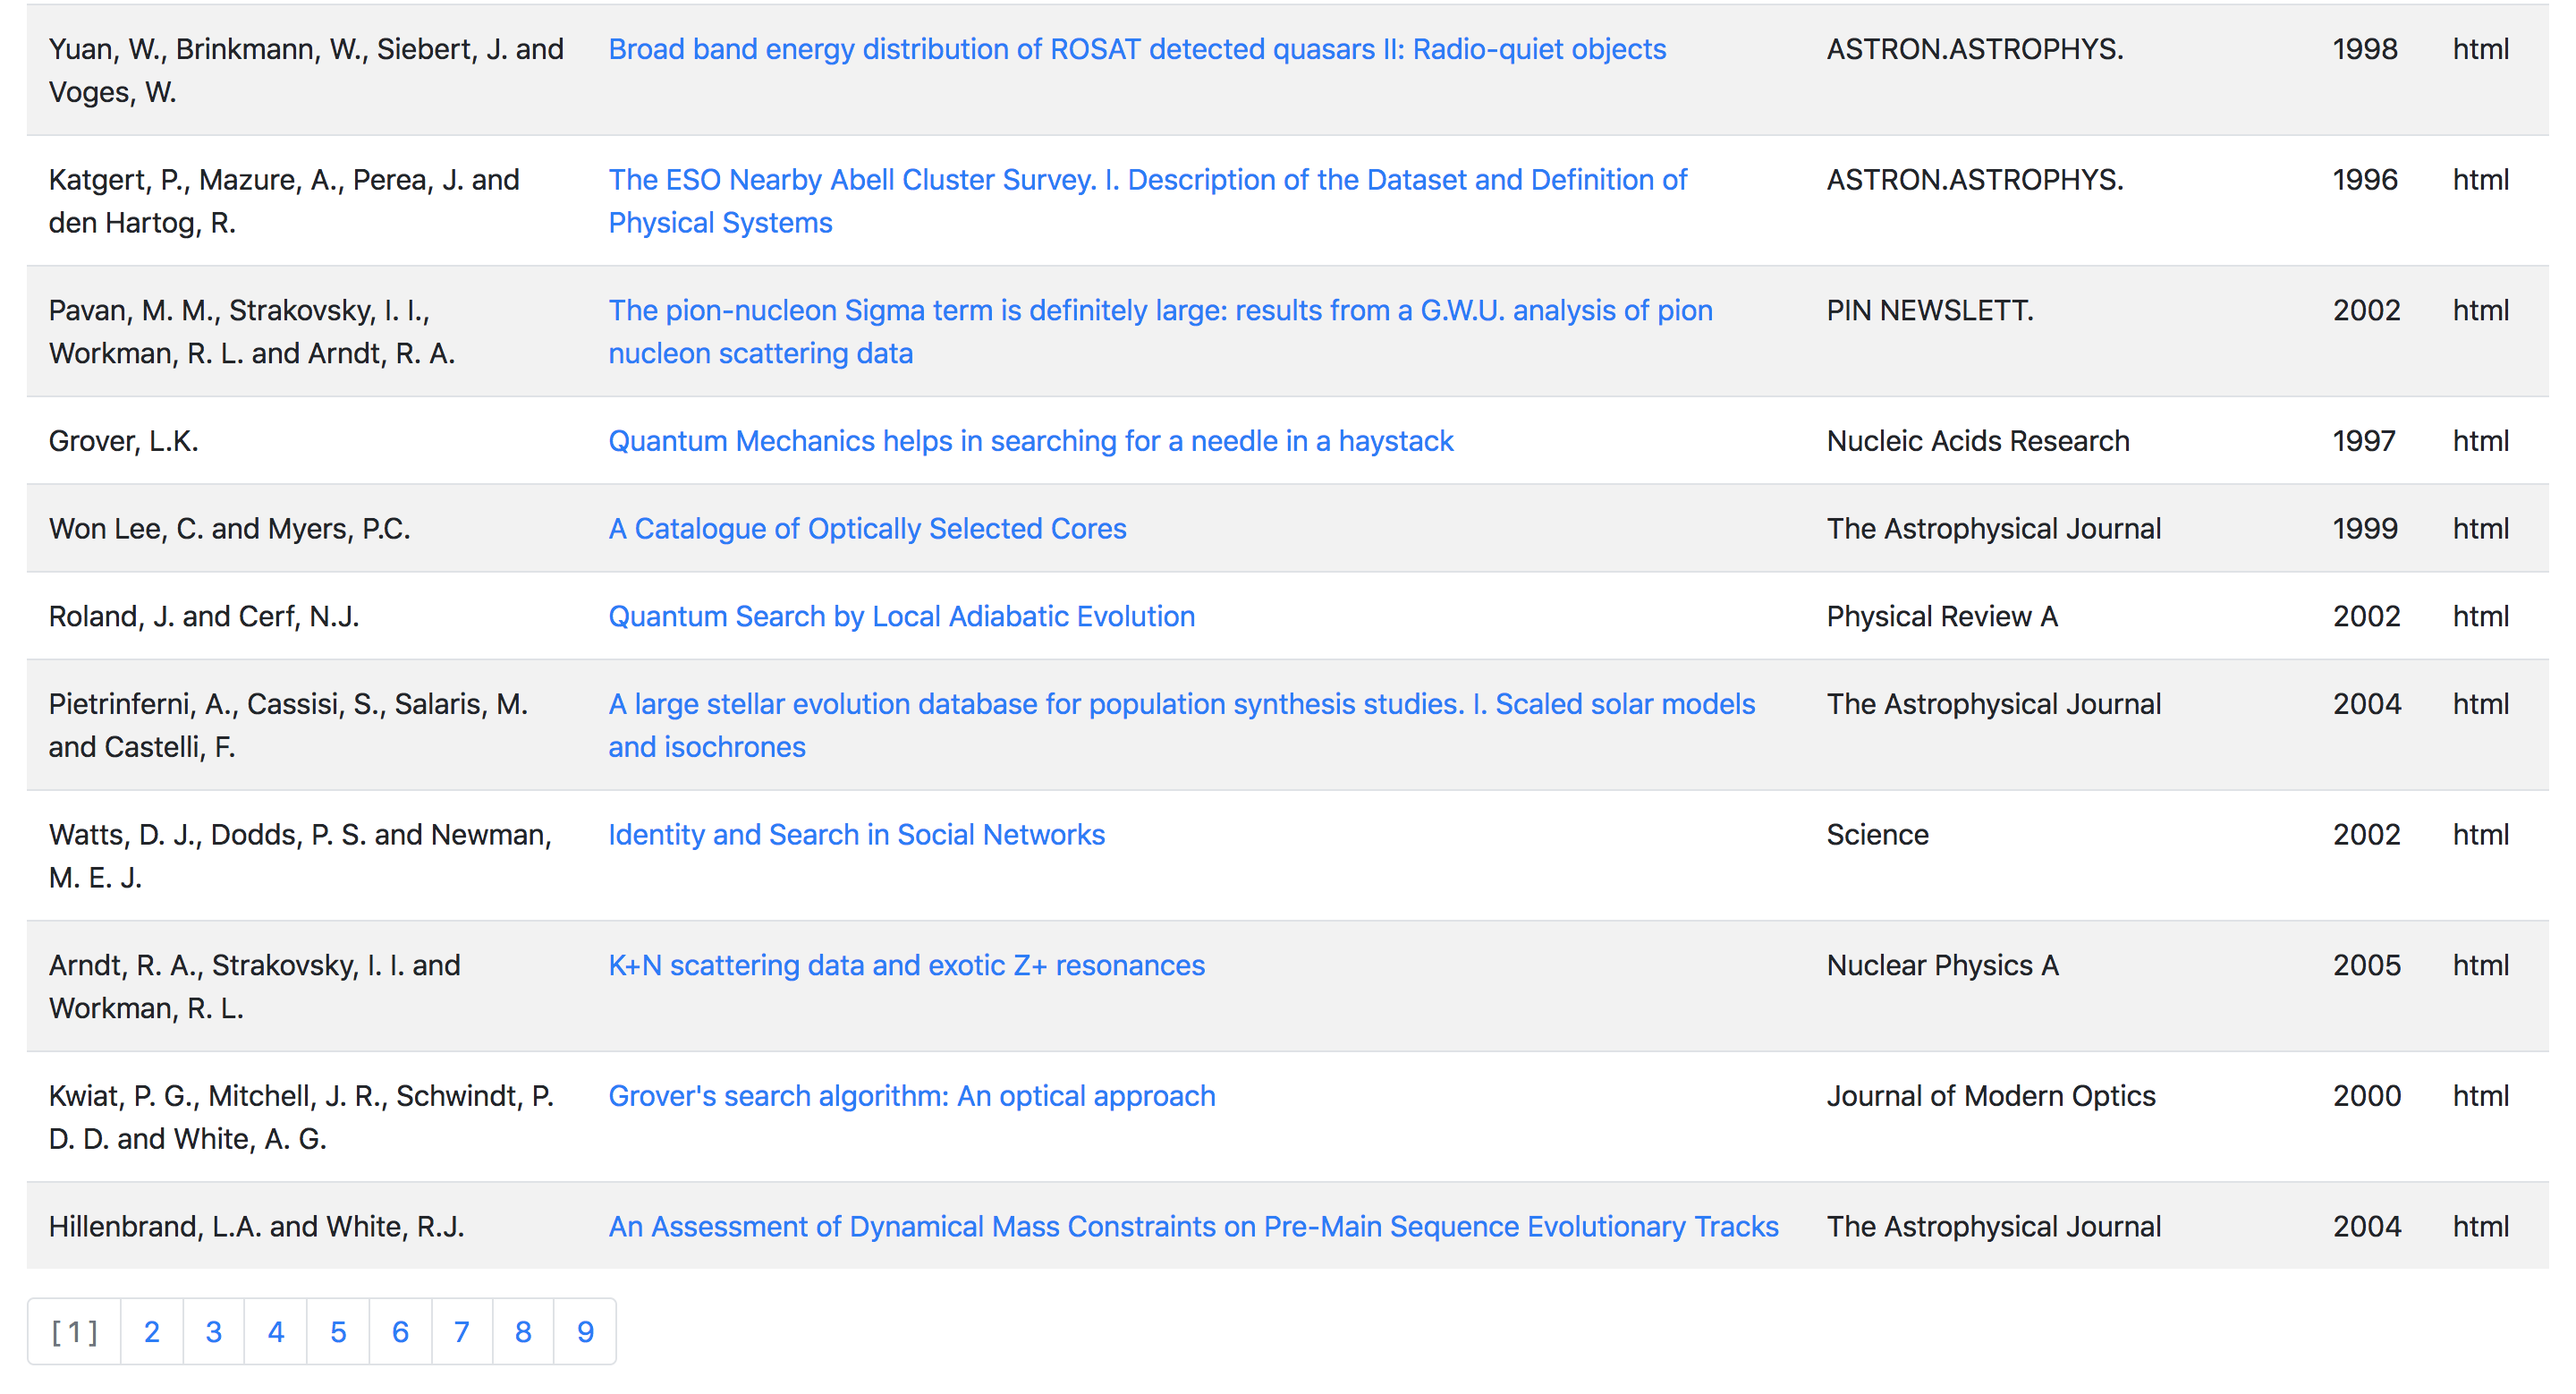Open 'A Catalogue of Optically Selected Cores'

point(867,528)
